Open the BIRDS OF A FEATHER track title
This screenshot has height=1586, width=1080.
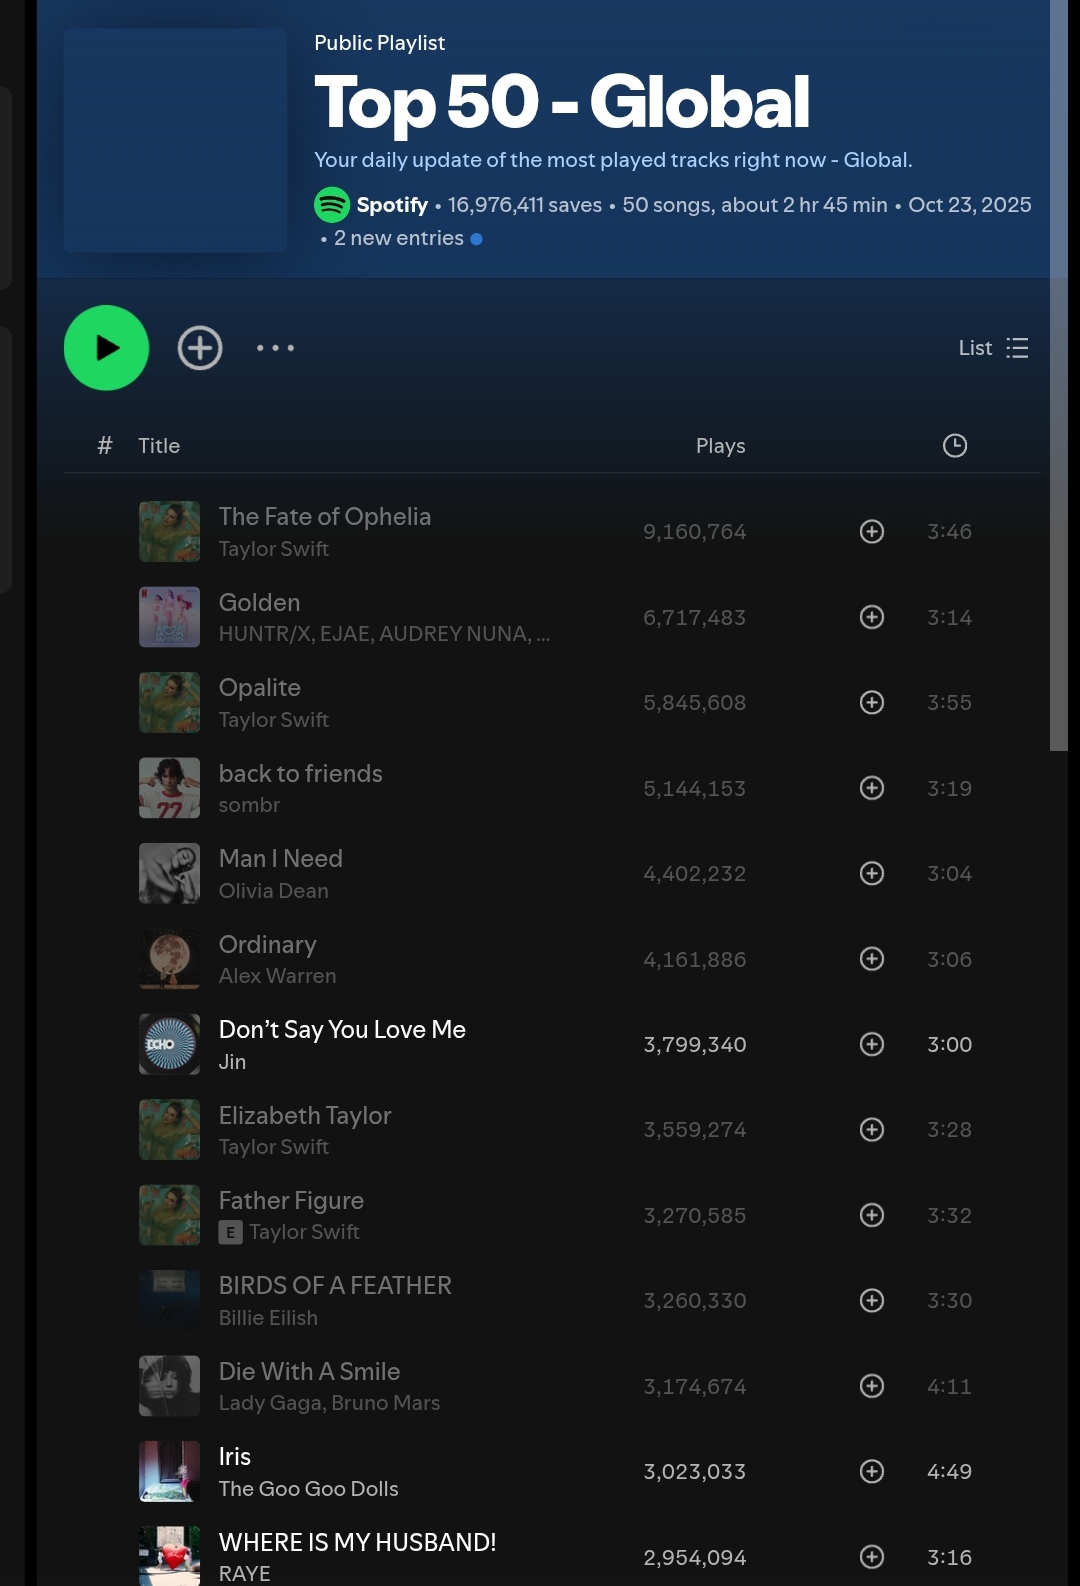click(336, 1286)
